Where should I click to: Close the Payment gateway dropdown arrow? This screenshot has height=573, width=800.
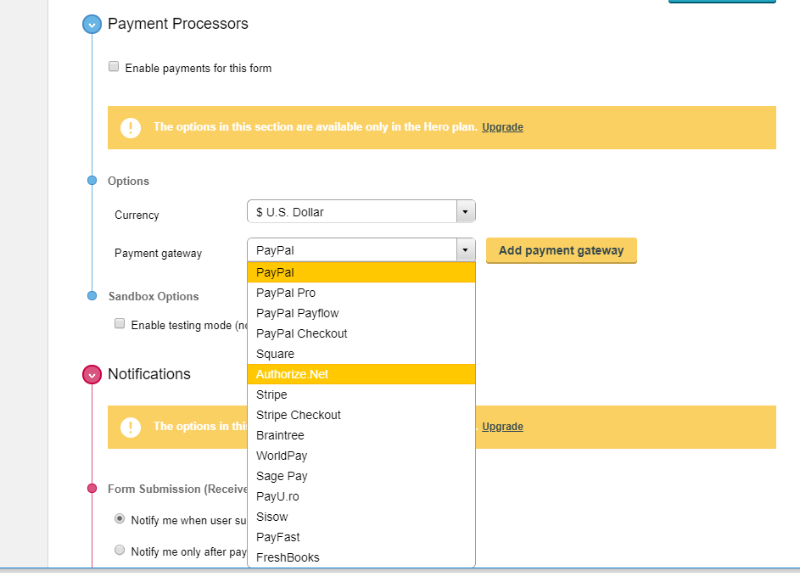coord(465,250)
